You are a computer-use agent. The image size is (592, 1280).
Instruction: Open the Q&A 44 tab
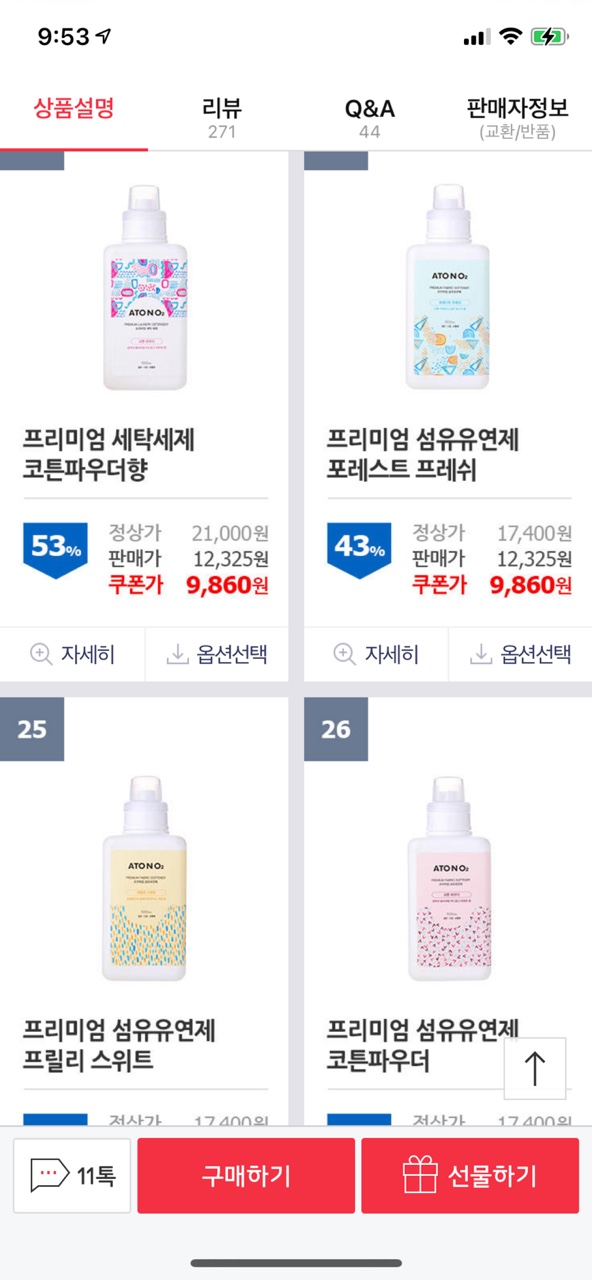click(370, 118)
